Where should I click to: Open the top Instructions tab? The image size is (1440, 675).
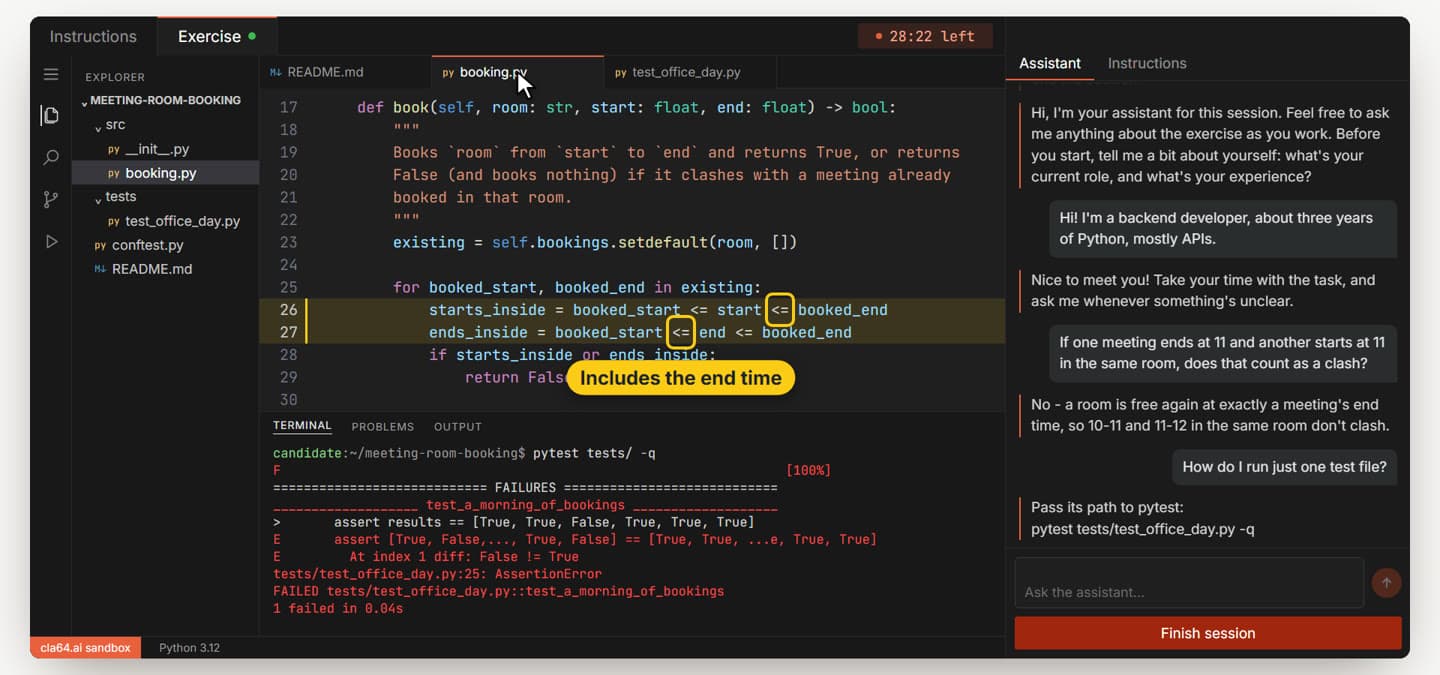pos(93,36)
